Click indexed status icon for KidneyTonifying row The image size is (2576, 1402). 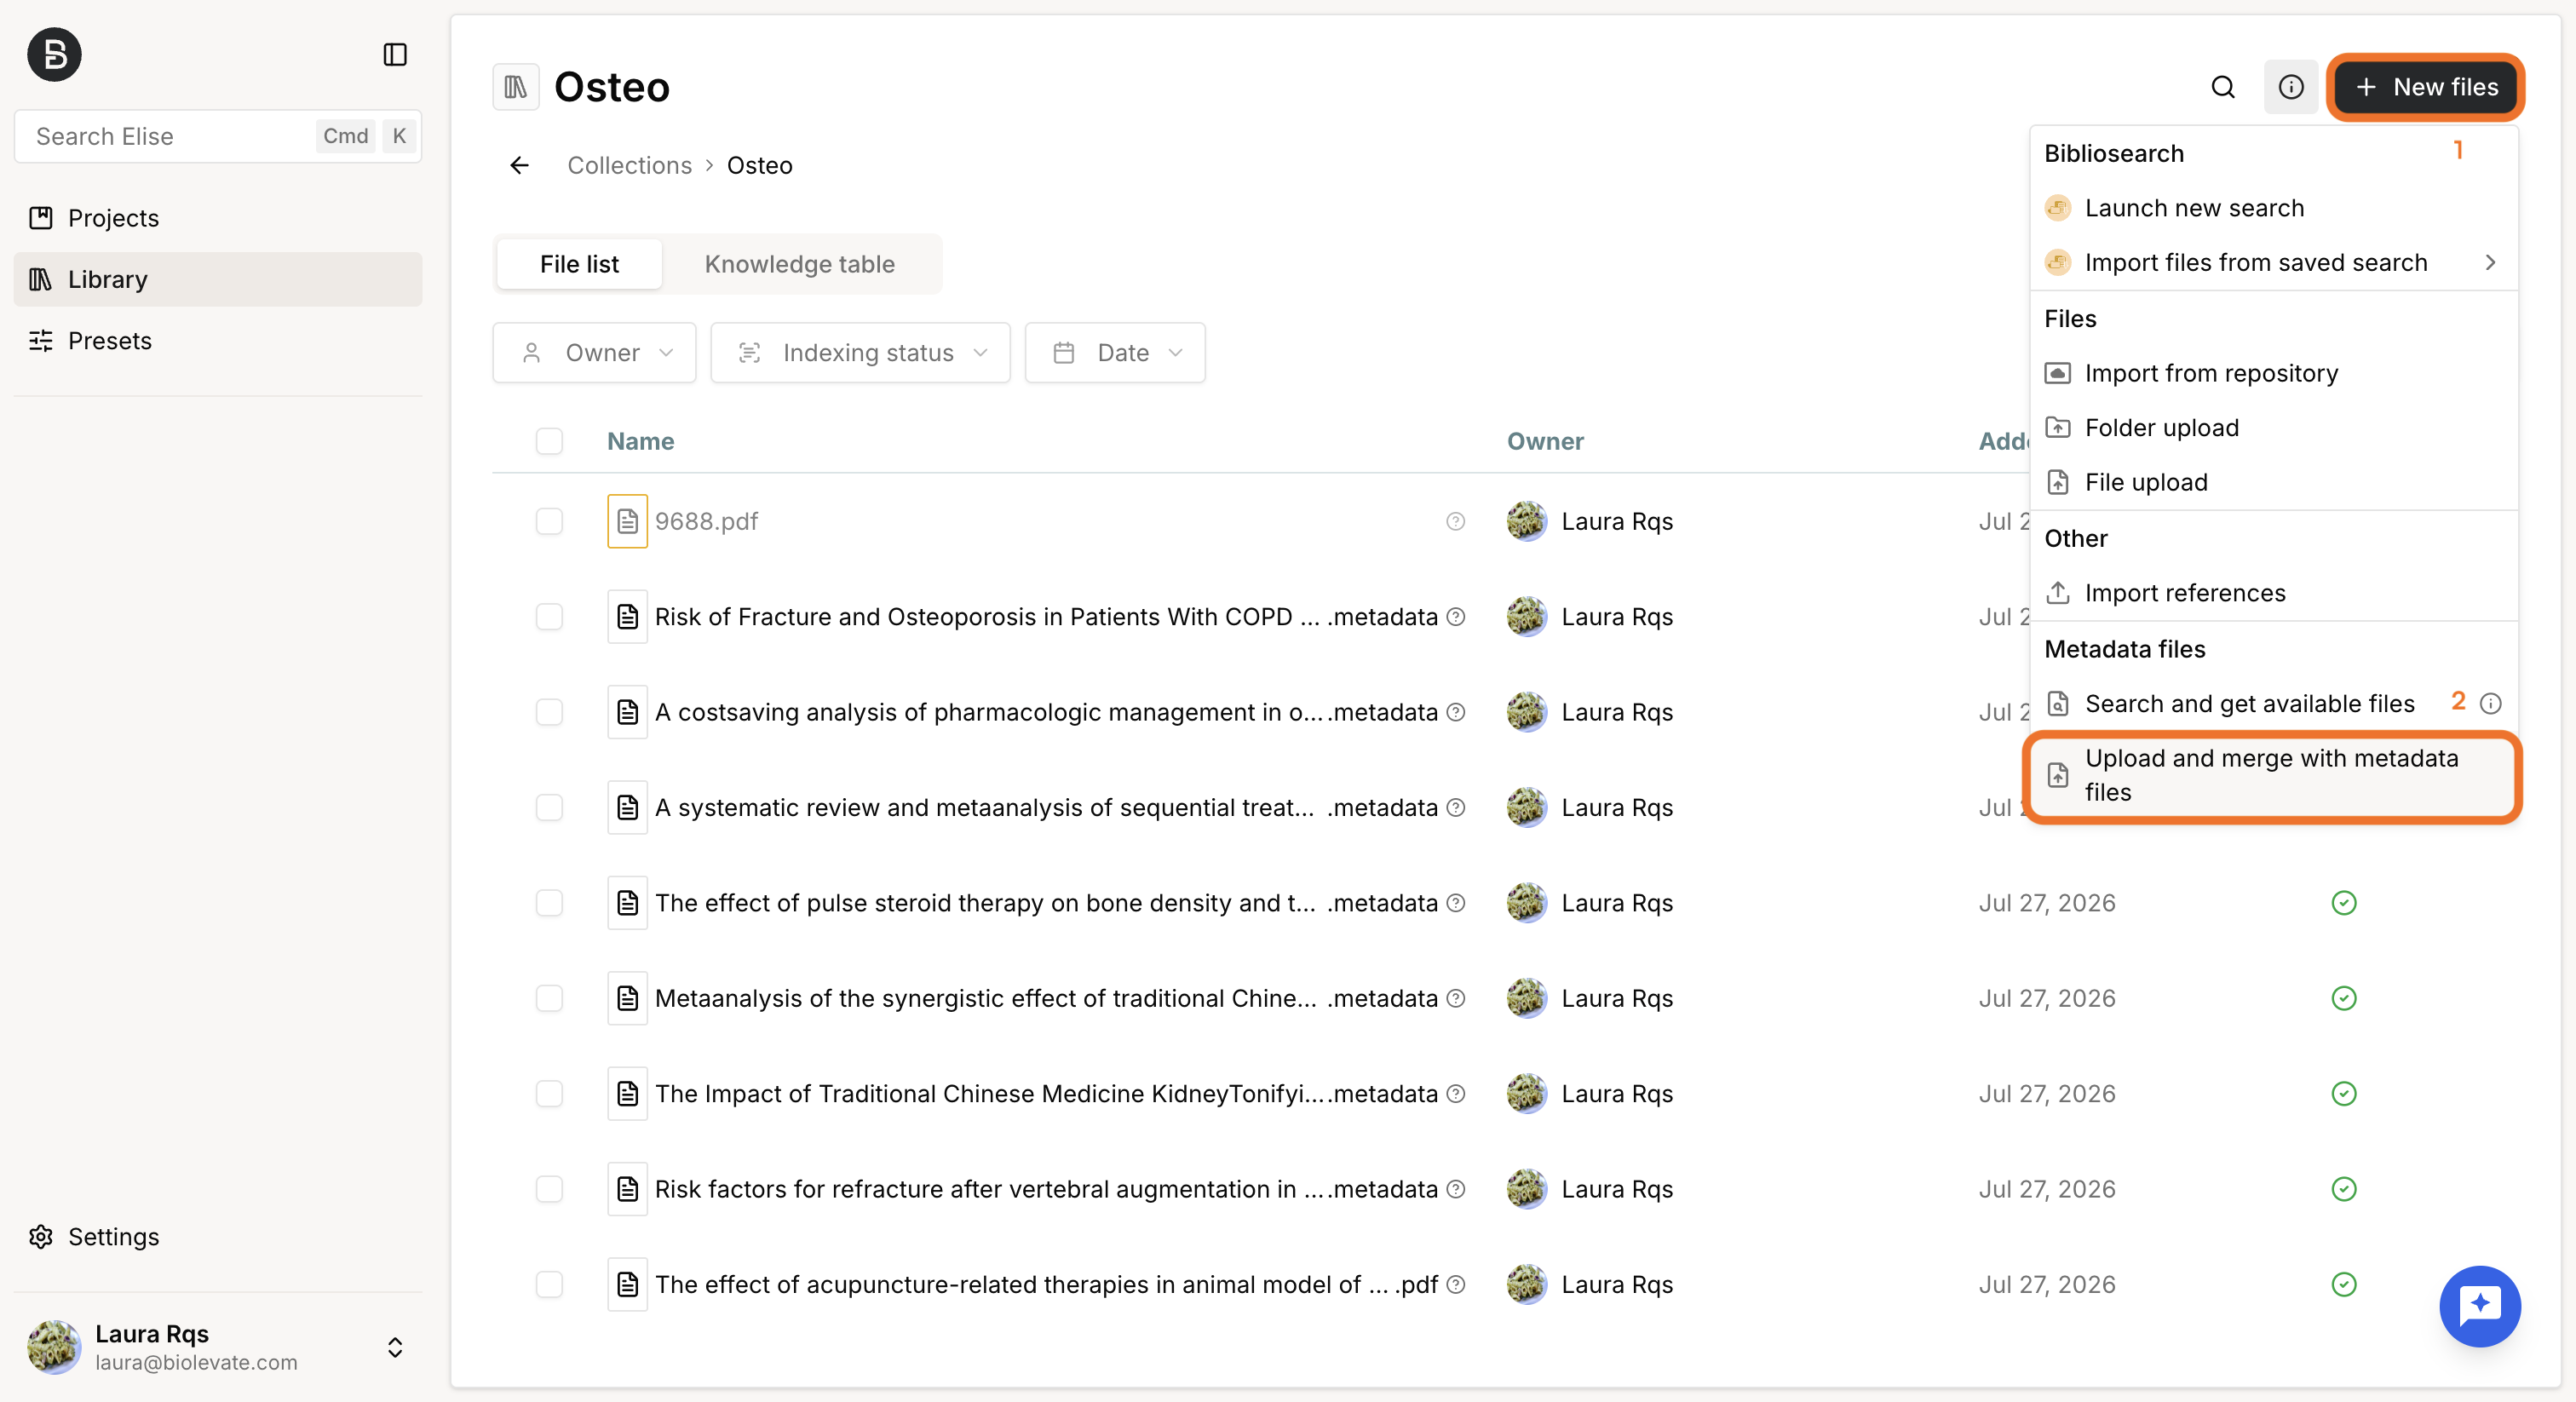2344,1094
